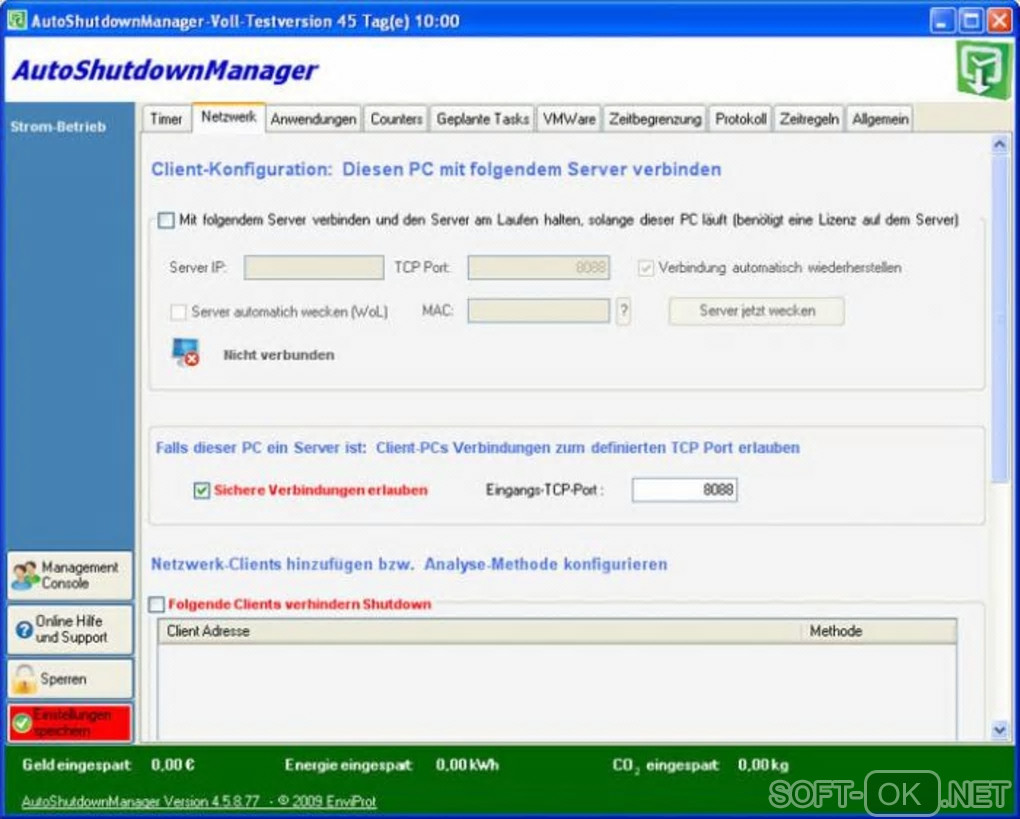Click the MAC address input field
The width and height of the screenshot is (1020, 819).
(x=539, y=311)
